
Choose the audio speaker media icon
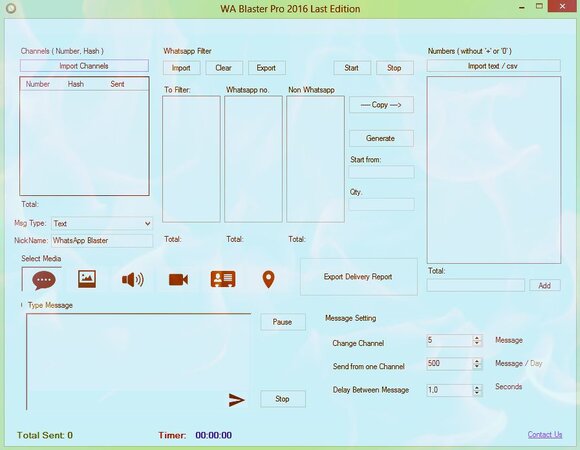point(133,280)
